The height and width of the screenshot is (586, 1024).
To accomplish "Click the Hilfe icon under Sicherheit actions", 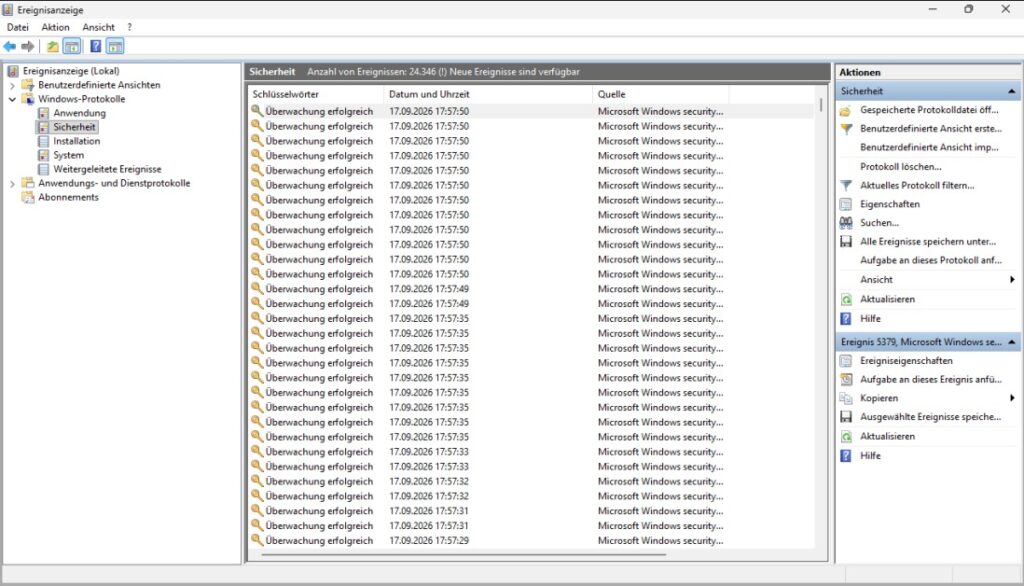I will 846,319.
